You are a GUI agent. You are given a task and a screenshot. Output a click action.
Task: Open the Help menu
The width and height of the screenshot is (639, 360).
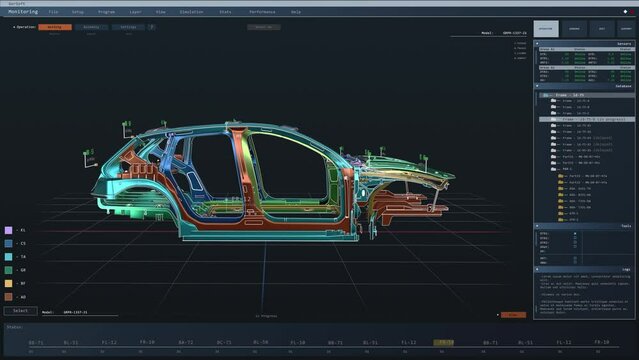coord(296,12)
